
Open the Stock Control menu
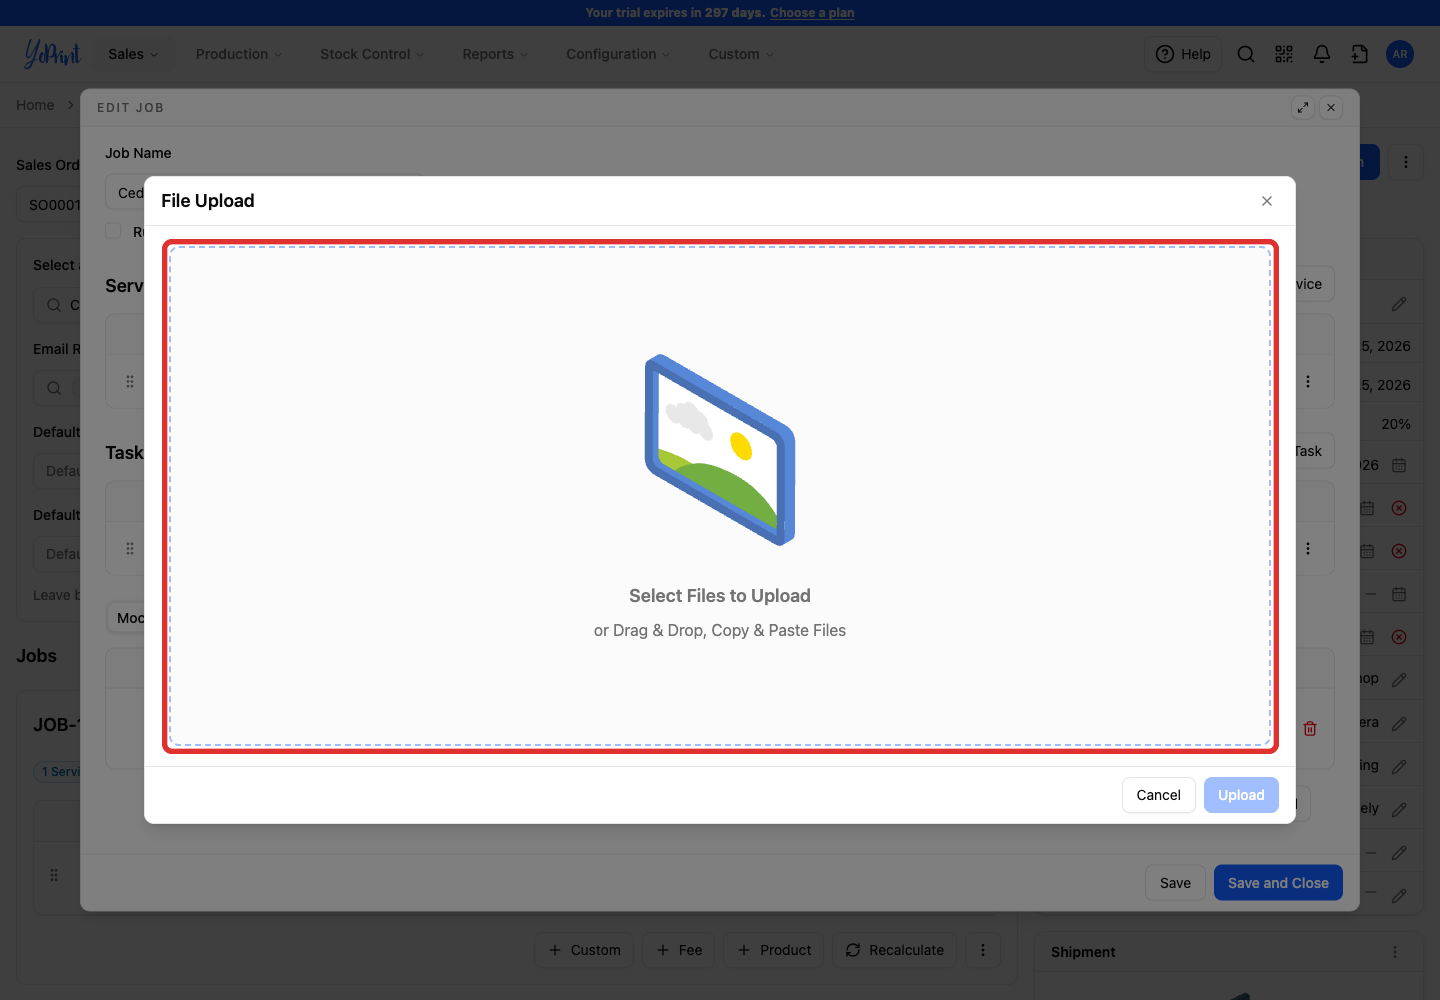[372, 54]
